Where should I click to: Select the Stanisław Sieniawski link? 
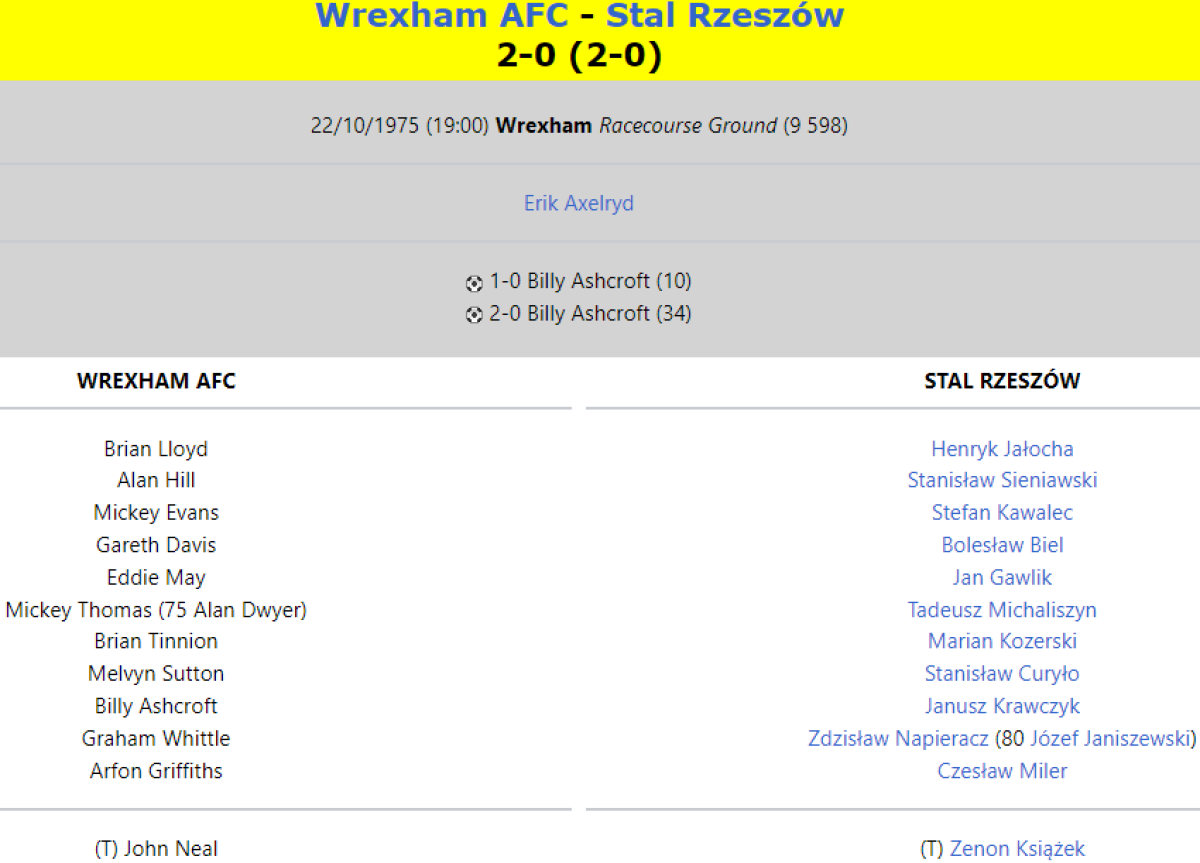coord(1002,480)
